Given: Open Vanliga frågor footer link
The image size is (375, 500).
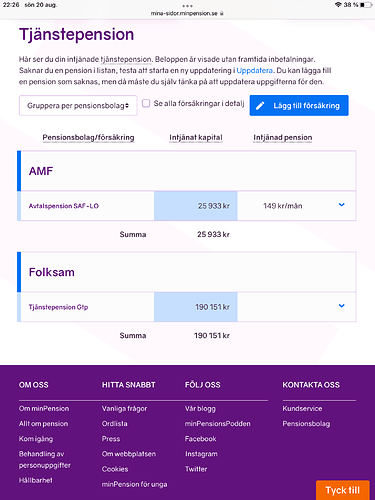Looking at the screenshot, I should (124, 409).
